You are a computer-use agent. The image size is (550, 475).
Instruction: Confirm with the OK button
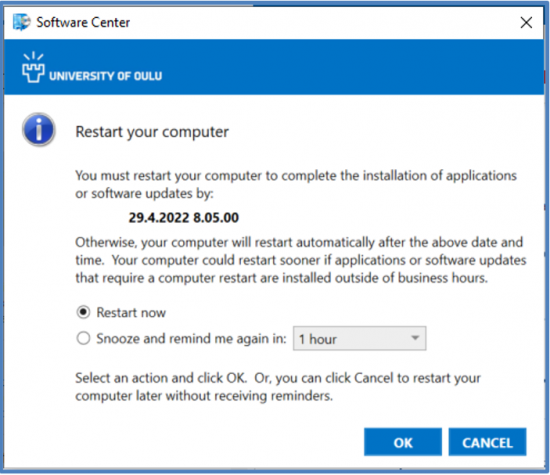point(403,442)
